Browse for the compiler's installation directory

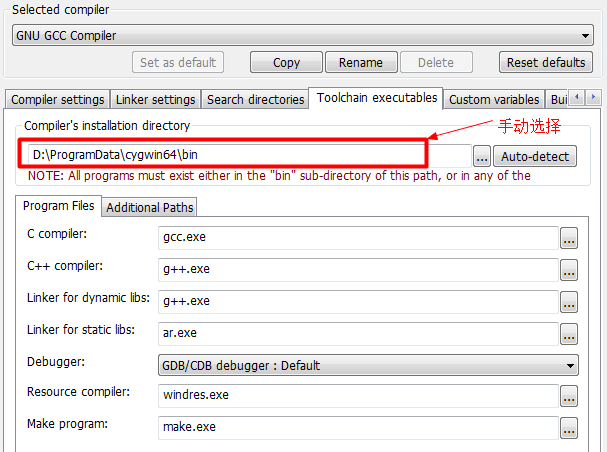coord(481,157)
